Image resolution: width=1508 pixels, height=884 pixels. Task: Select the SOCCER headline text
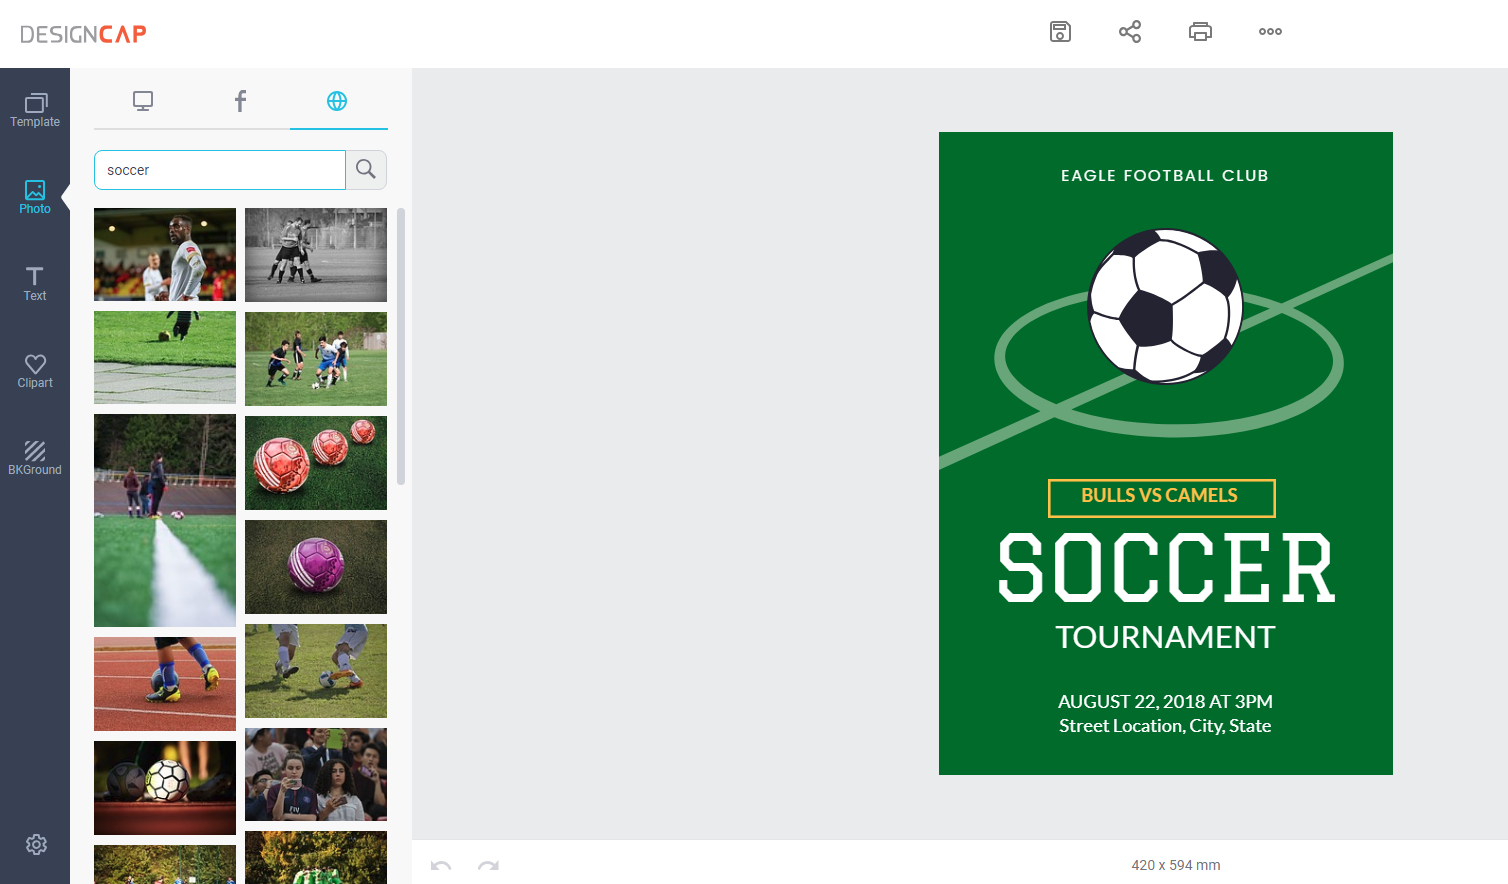tap(1166, 568)
